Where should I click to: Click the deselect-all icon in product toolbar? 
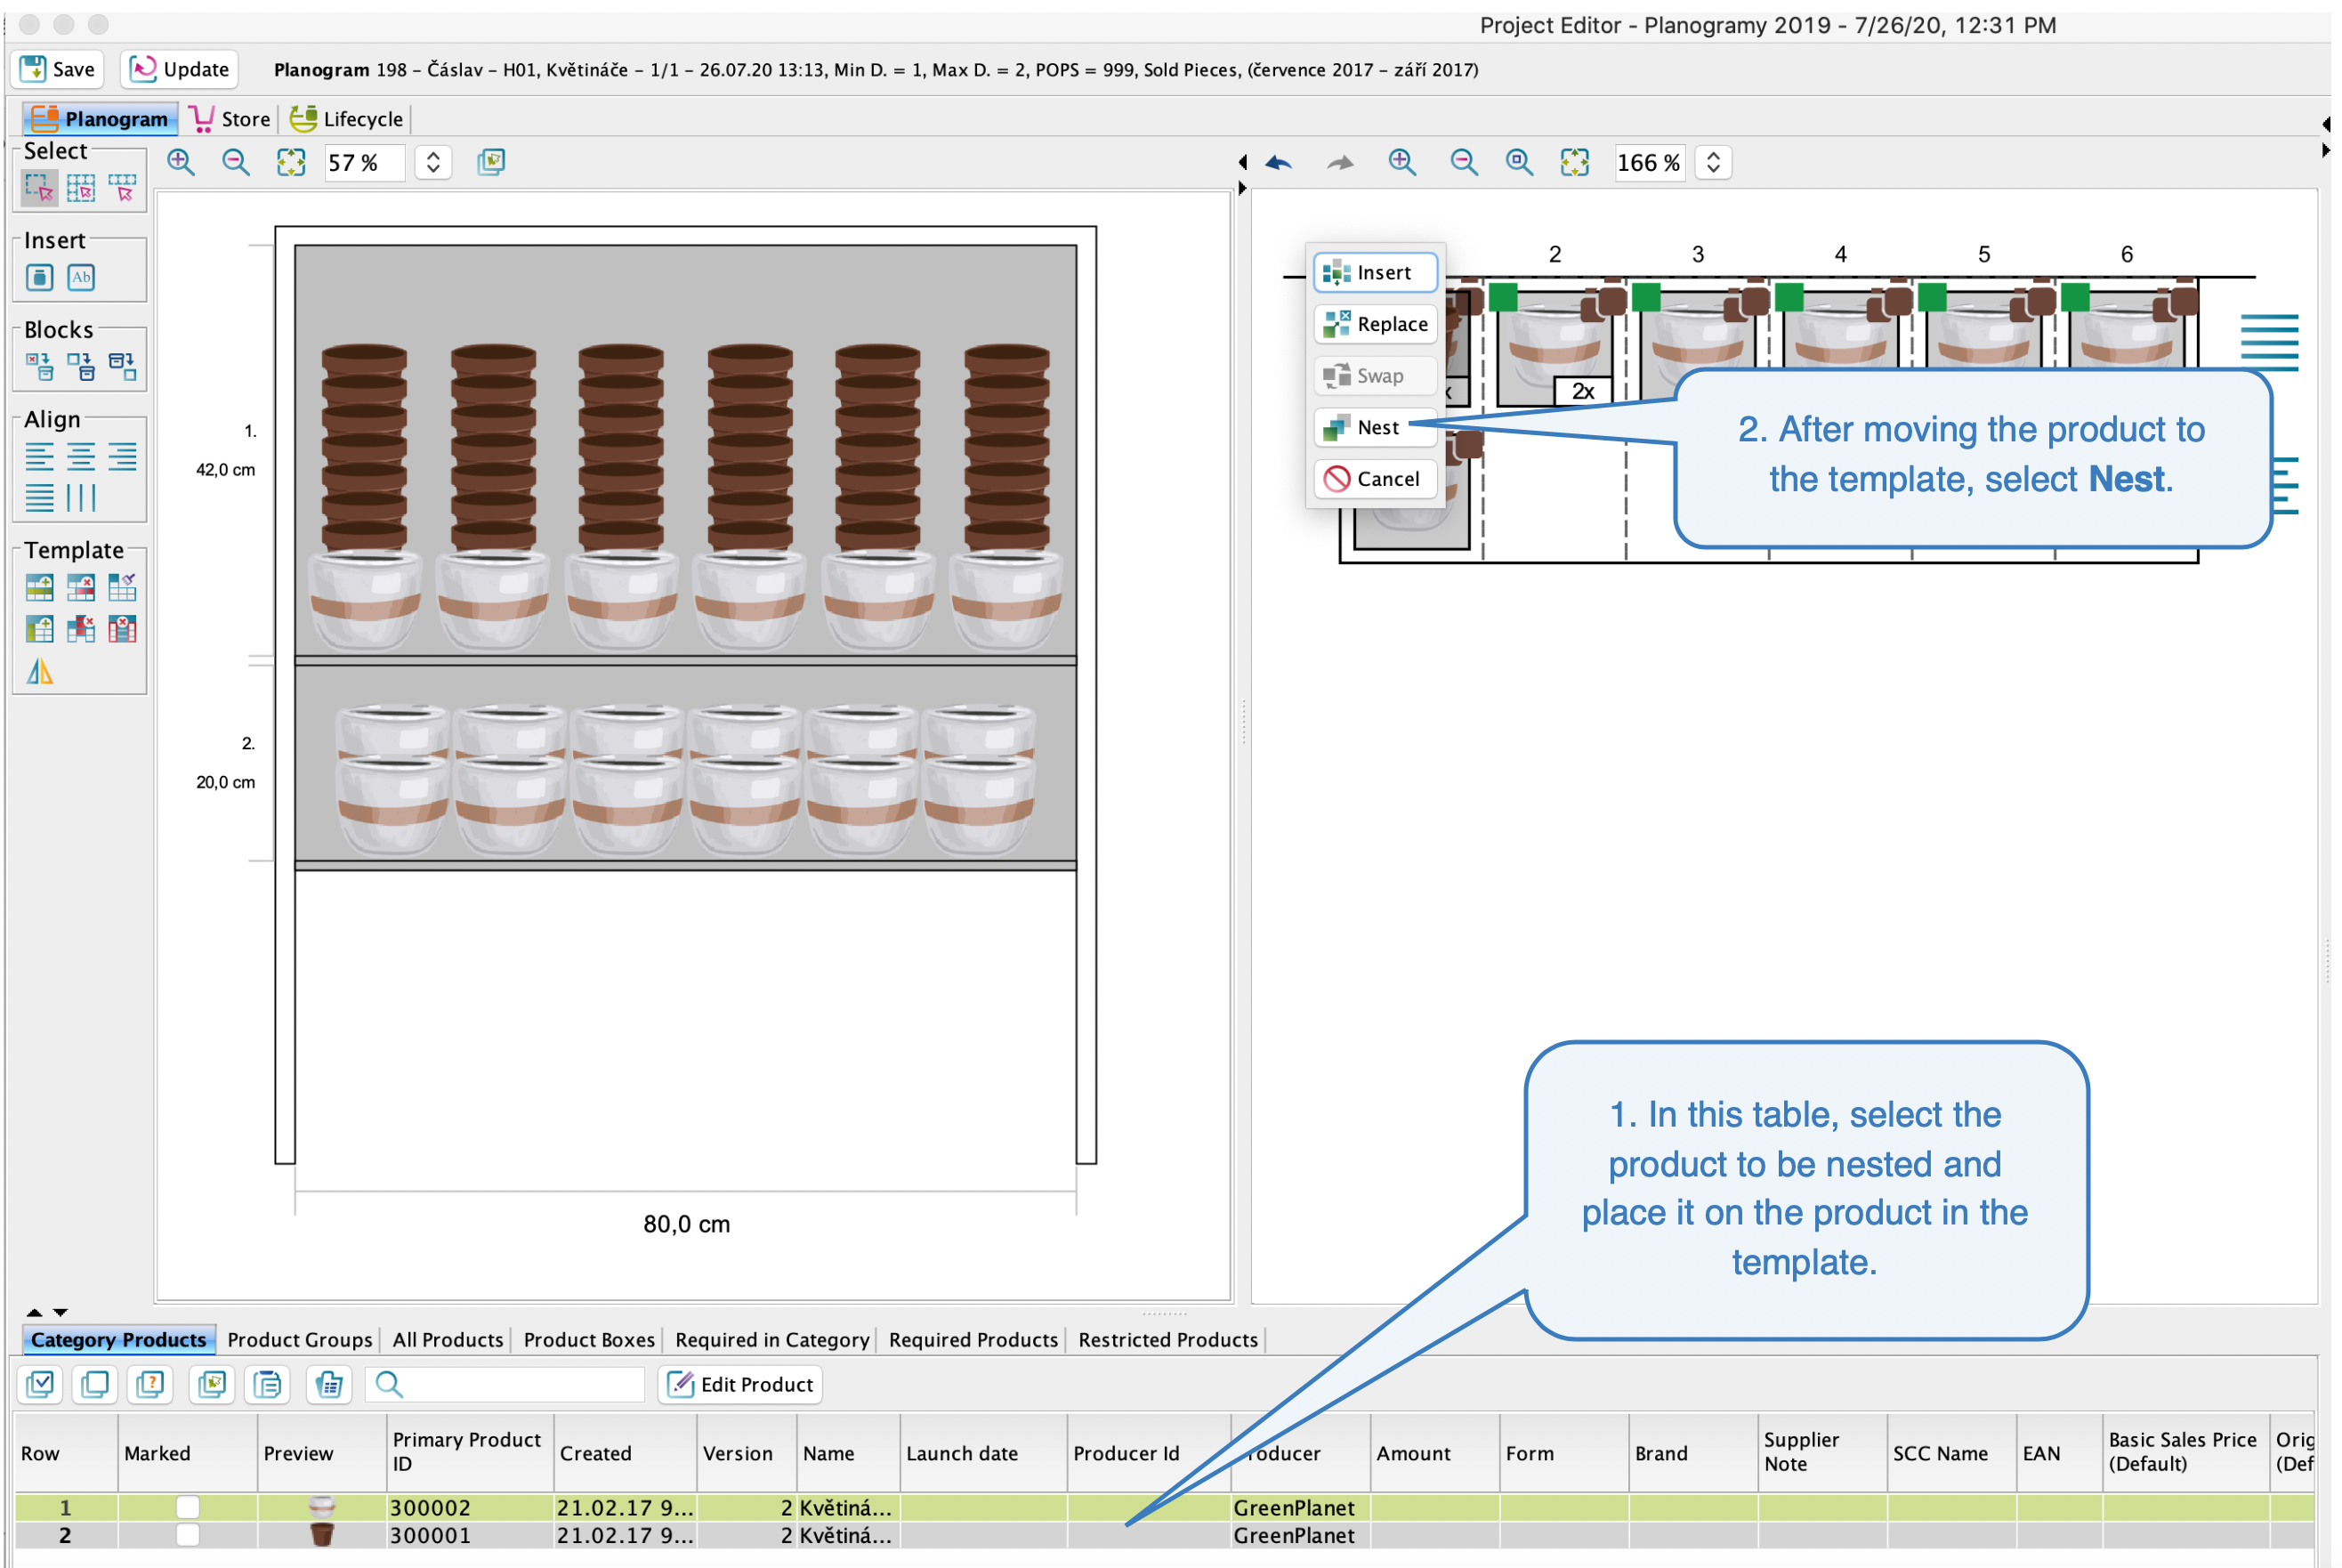click(96, 1384)
